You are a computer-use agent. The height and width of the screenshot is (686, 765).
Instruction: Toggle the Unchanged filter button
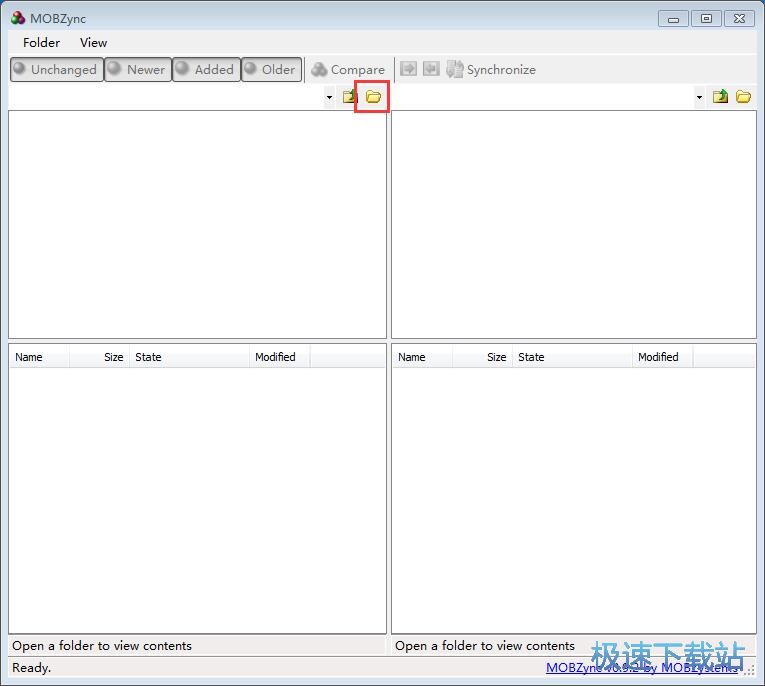pyautogui.click(x=56, y=69)
